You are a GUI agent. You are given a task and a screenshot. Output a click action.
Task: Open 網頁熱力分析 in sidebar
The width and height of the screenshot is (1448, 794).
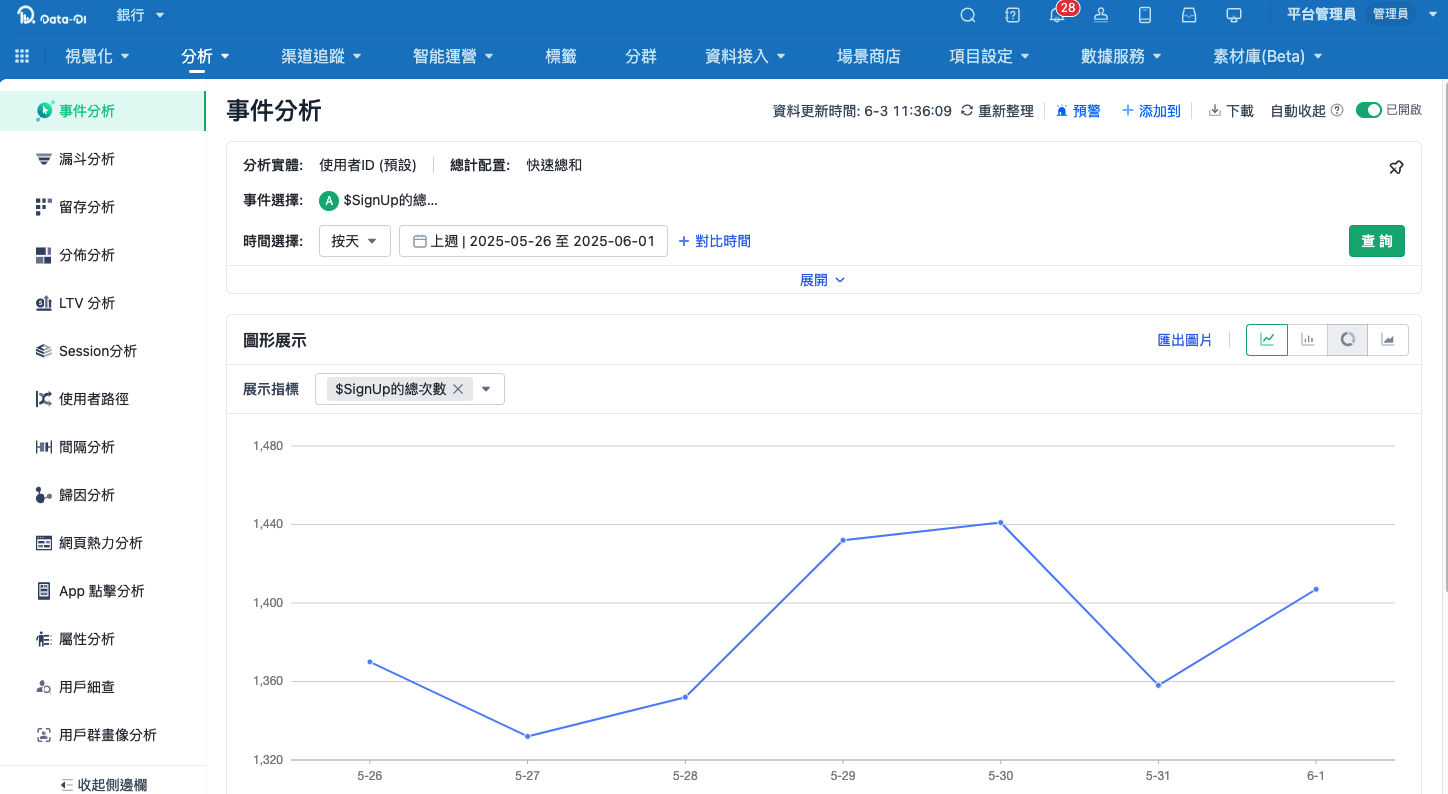[103, 543]
